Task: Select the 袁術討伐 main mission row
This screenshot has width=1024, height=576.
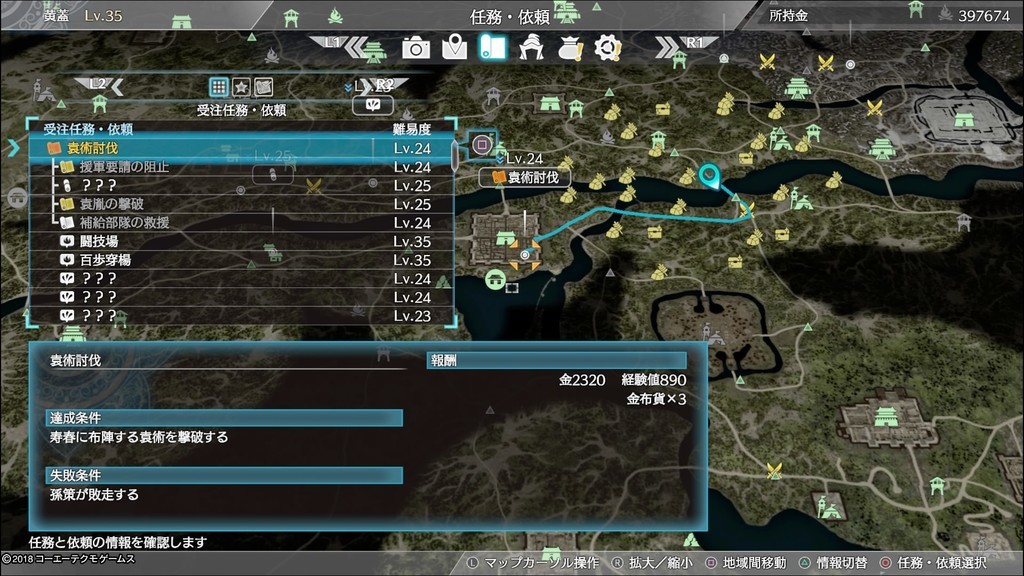Action: click(x=241, y=148)
